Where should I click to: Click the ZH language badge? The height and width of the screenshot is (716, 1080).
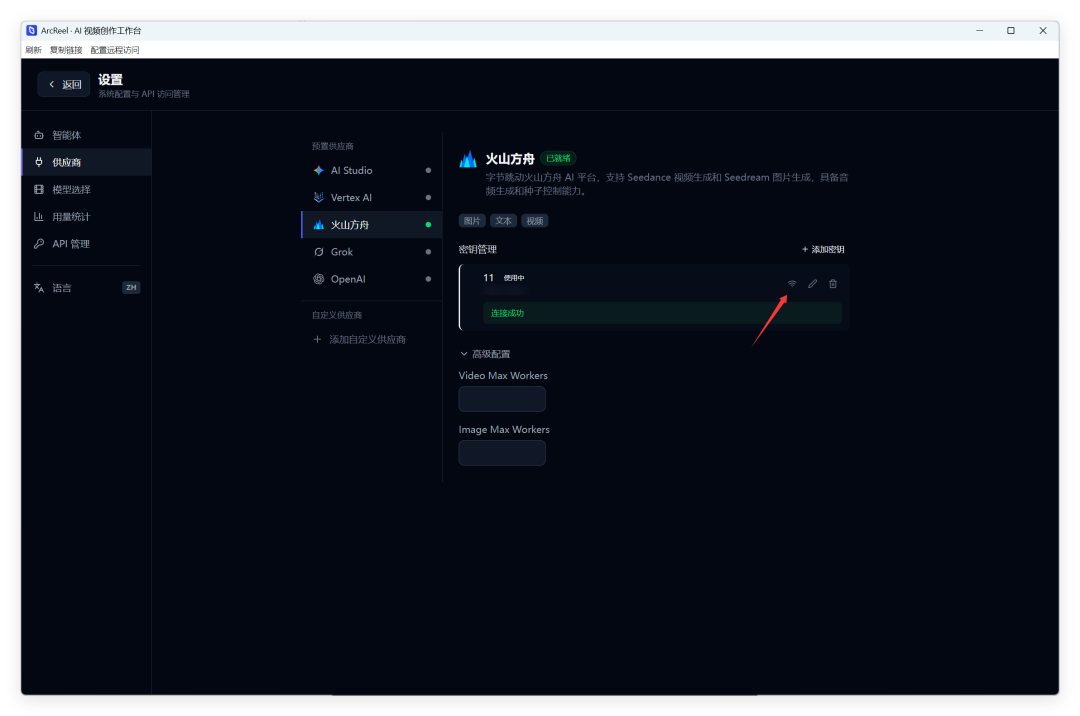click(131, 288)
